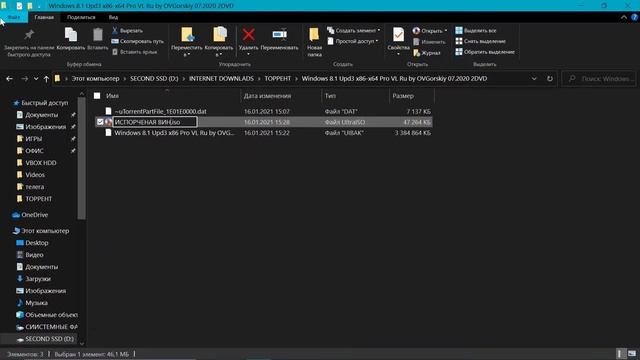
Task: Expand Простой доступ dropdown
Action: coord(377,41)
